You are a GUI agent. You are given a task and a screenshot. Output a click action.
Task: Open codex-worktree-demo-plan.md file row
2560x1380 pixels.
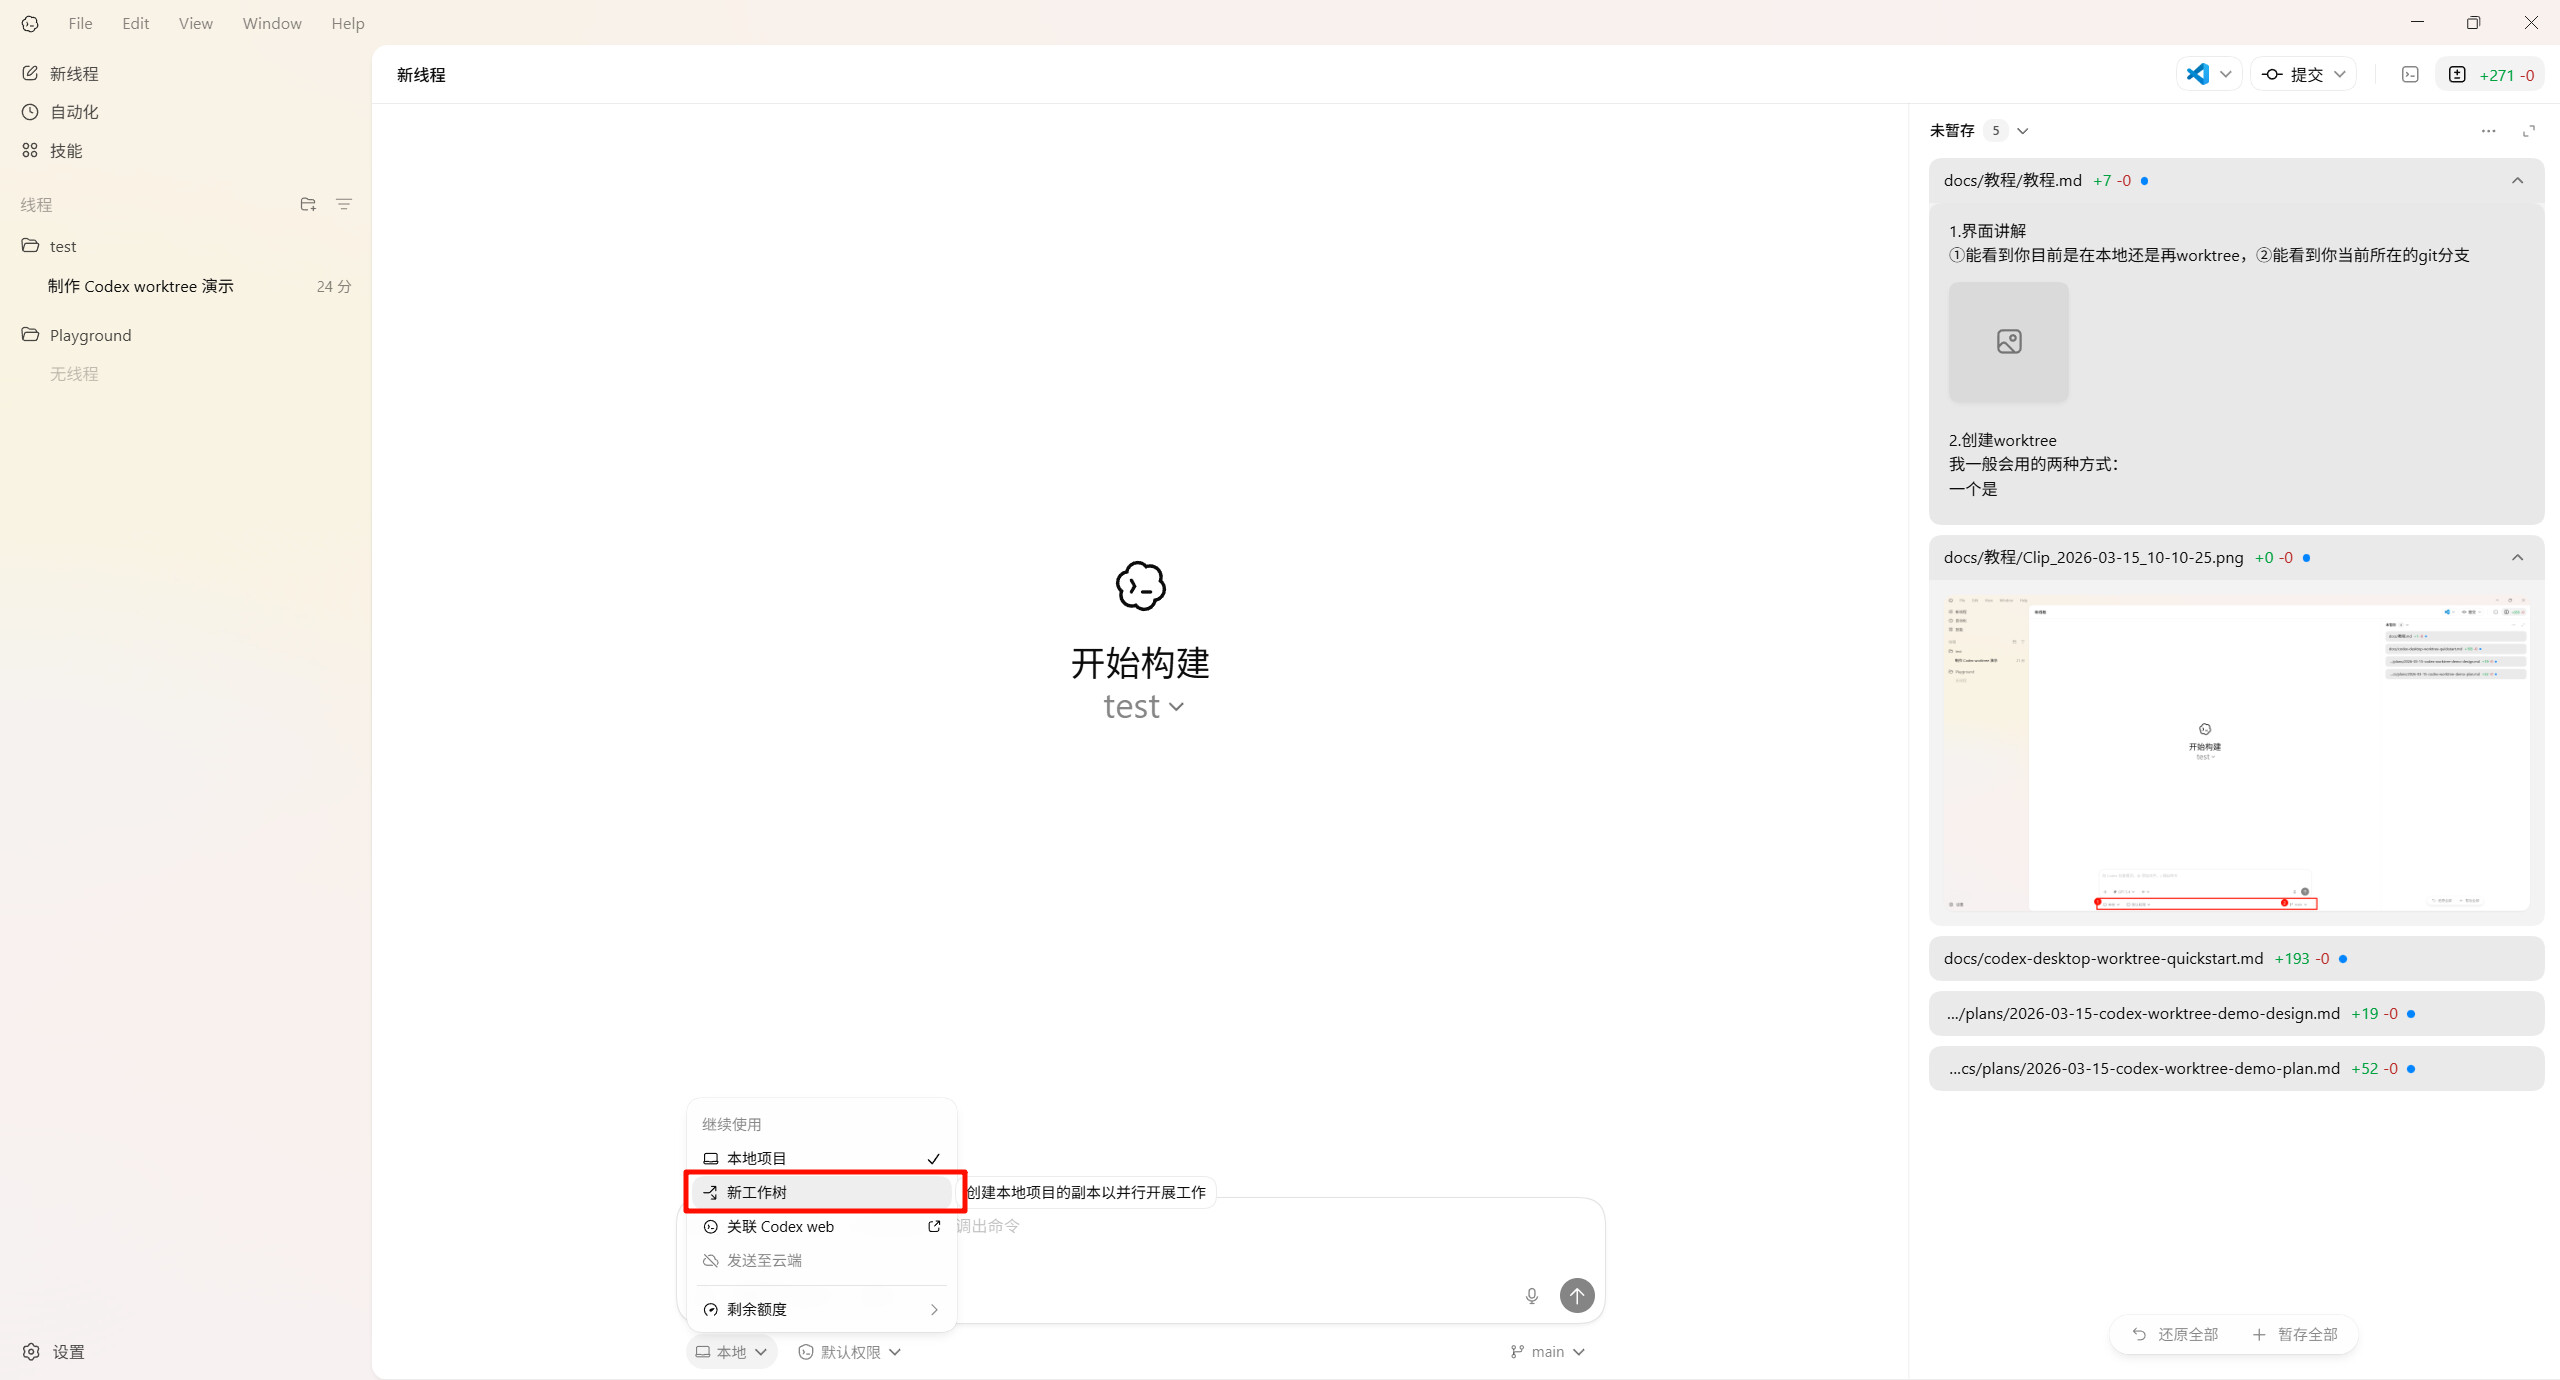tap(2236, 1068)
